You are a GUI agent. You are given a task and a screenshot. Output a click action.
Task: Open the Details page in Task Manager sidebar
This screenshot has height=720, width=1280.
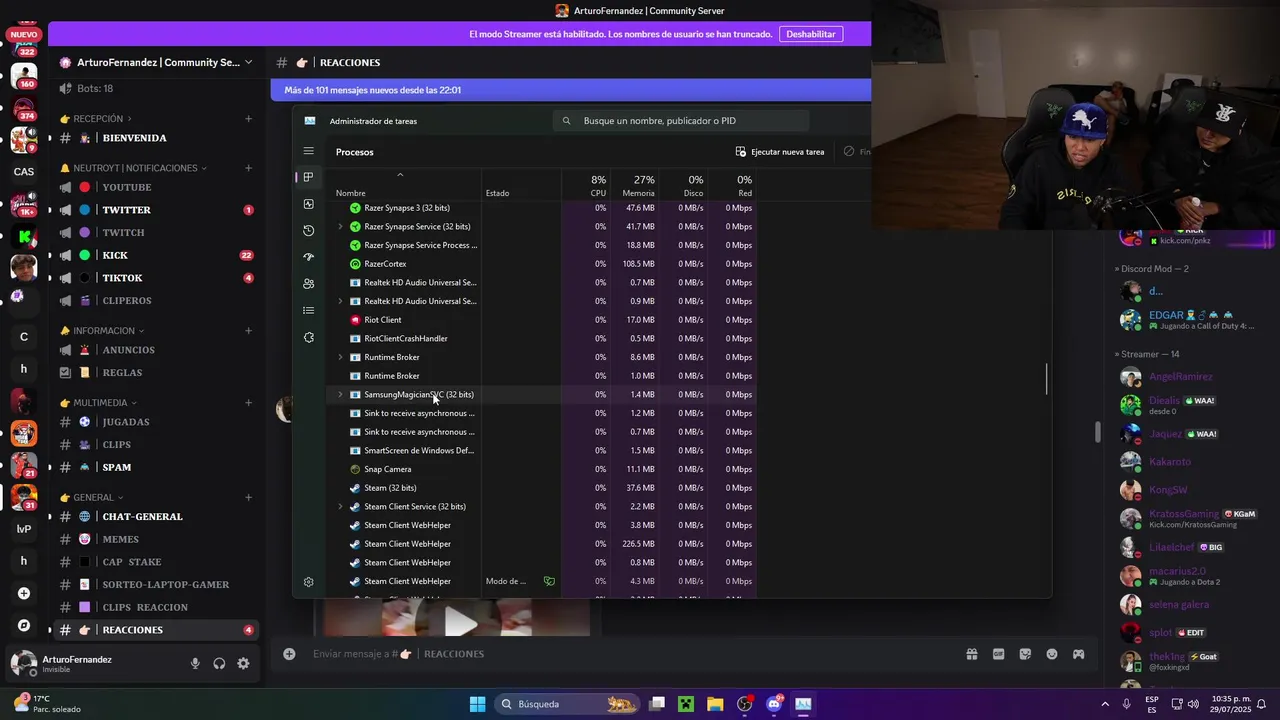point(308,310)
